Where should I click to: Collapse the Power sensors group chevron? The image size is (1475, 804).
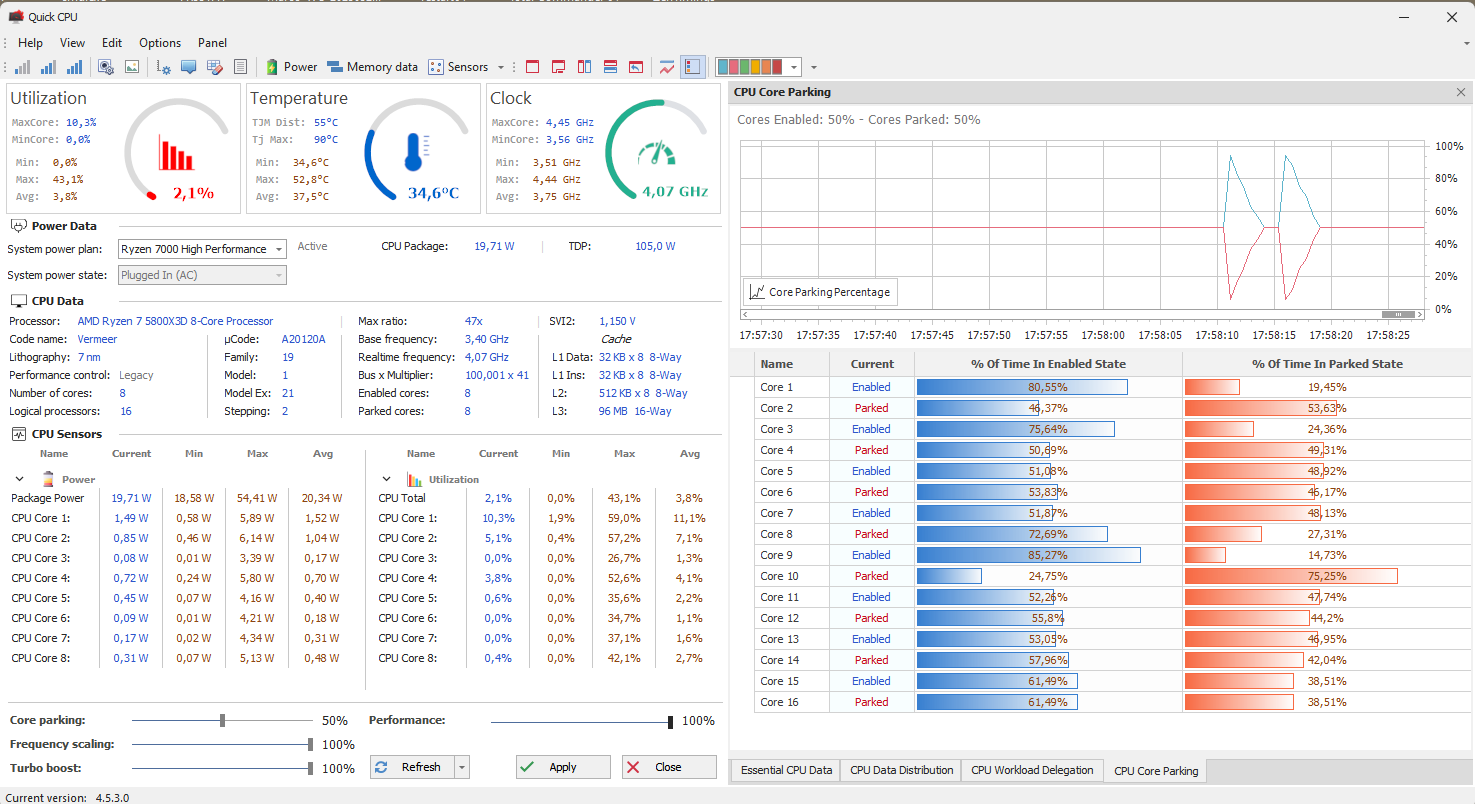click(x=20, y=479)
